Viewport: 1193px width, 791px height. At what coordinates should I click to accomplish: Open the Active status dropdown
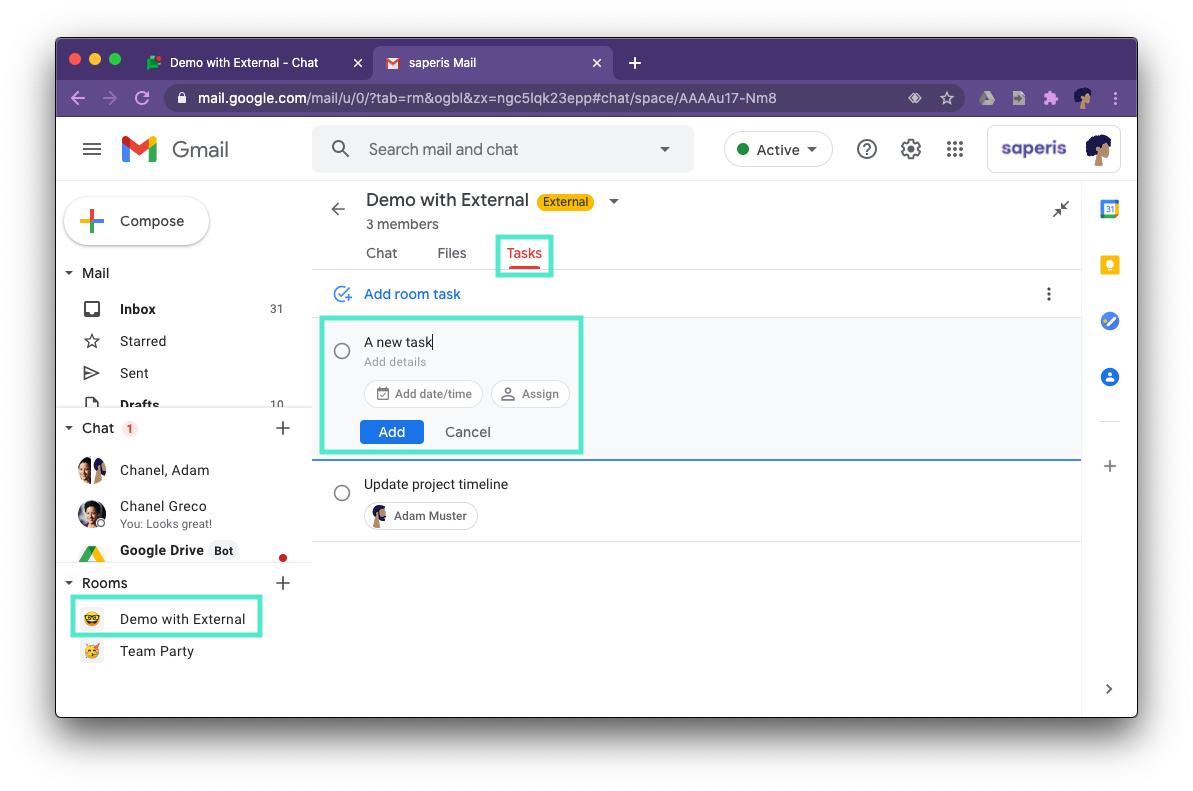pos(778,148)
